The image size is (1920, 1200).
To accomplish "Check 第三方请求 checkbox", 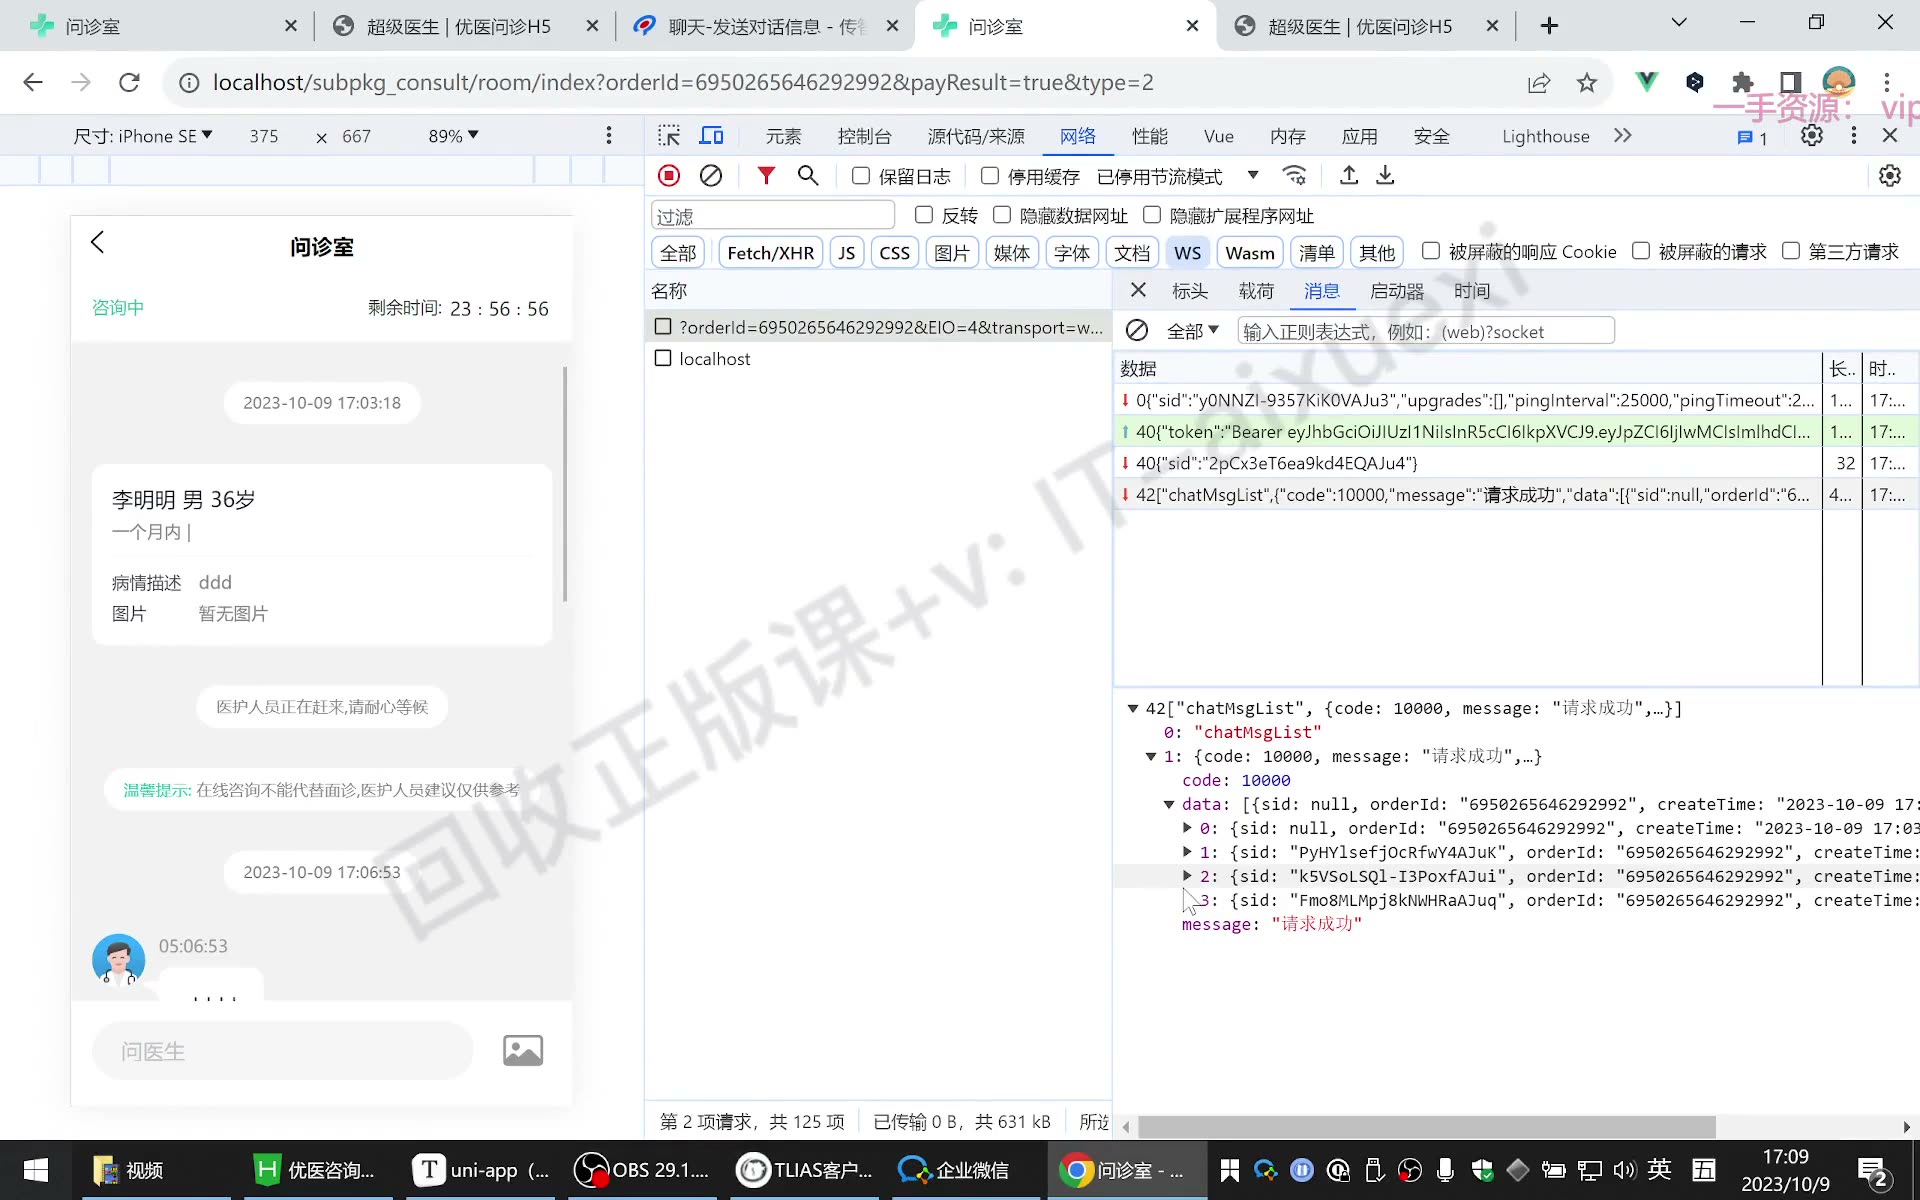I will click(x=1791, y=251).
